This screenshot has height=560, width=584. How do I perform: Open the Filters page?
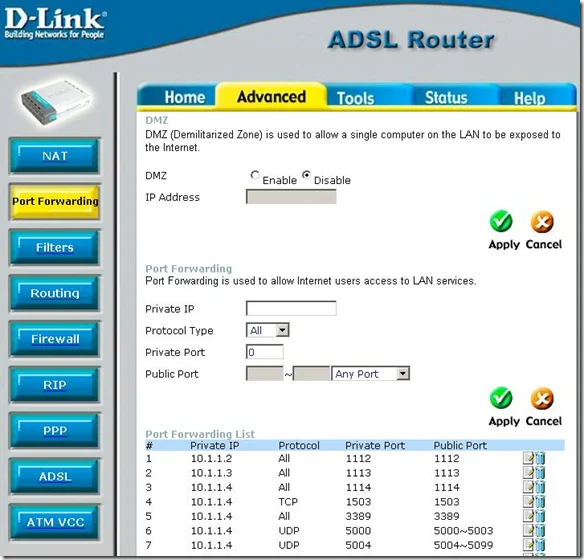pos(55,247)
